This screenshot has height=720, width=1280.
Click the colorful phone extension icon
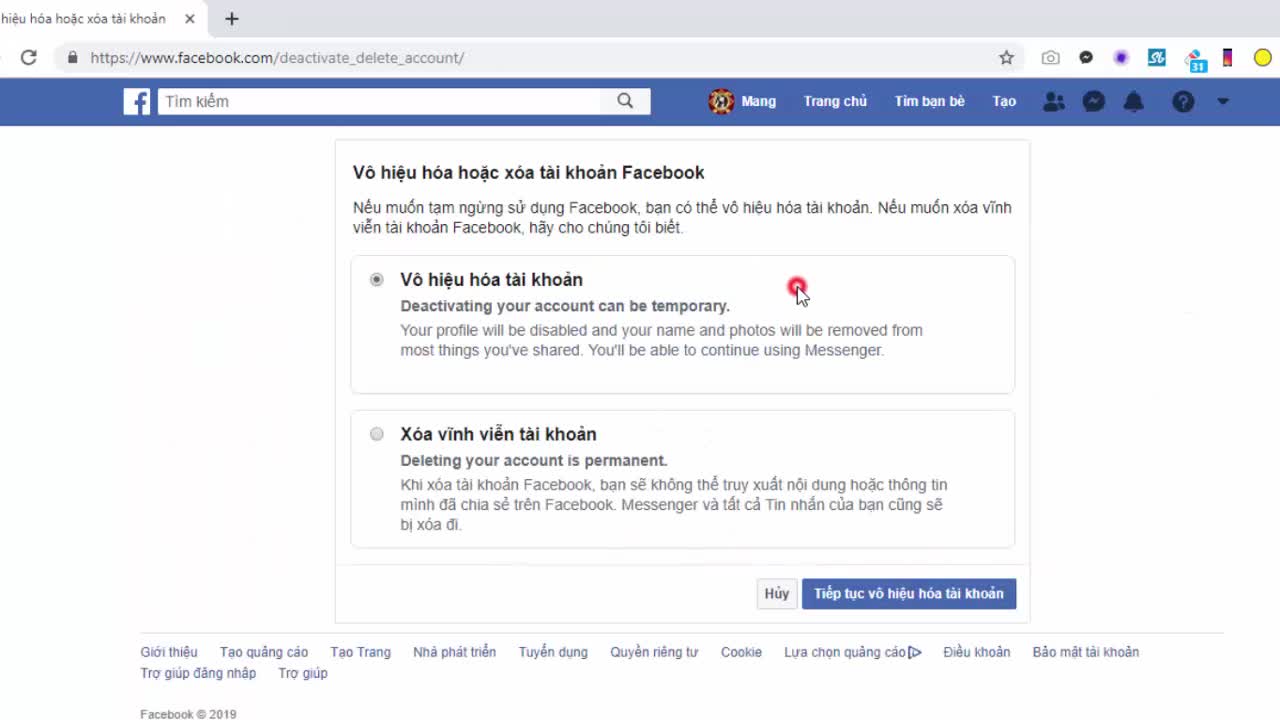[1227, 58]
